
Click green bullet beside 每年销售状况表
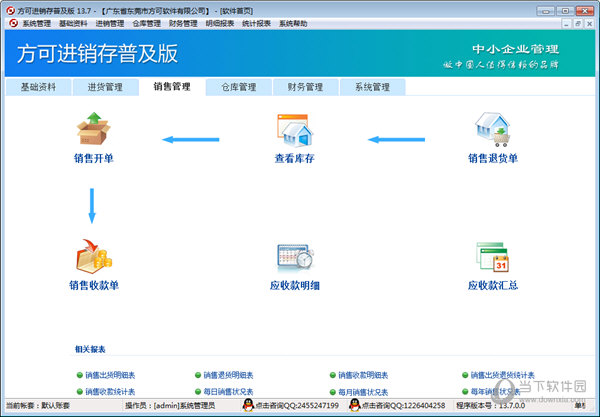[x=465, y=391]
